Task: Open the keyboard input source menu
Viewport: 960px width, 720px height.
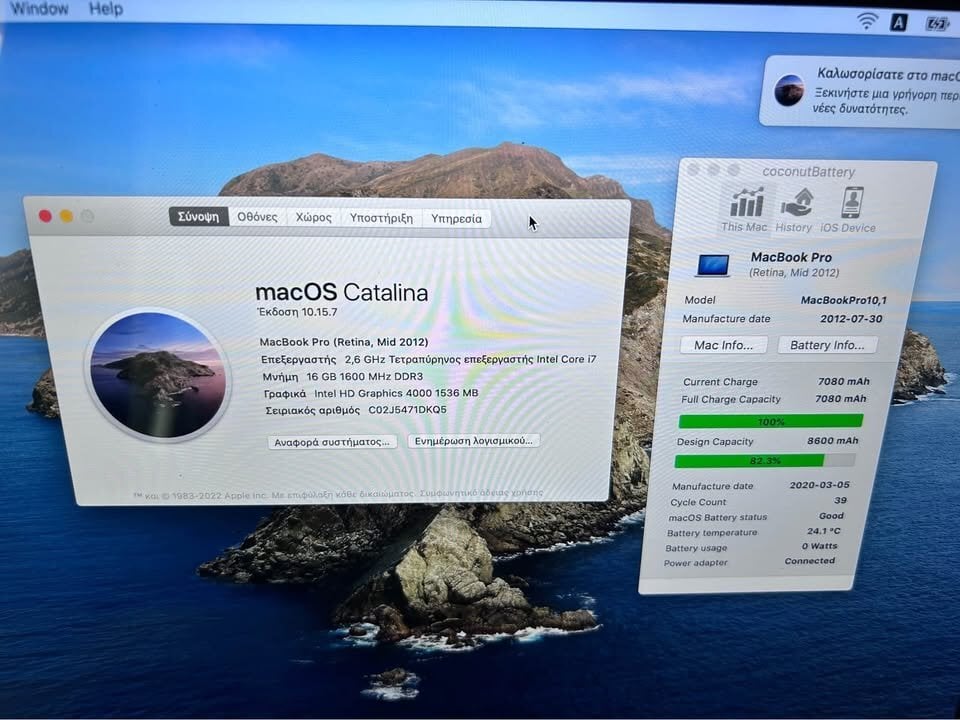Action: click(898, 23)
